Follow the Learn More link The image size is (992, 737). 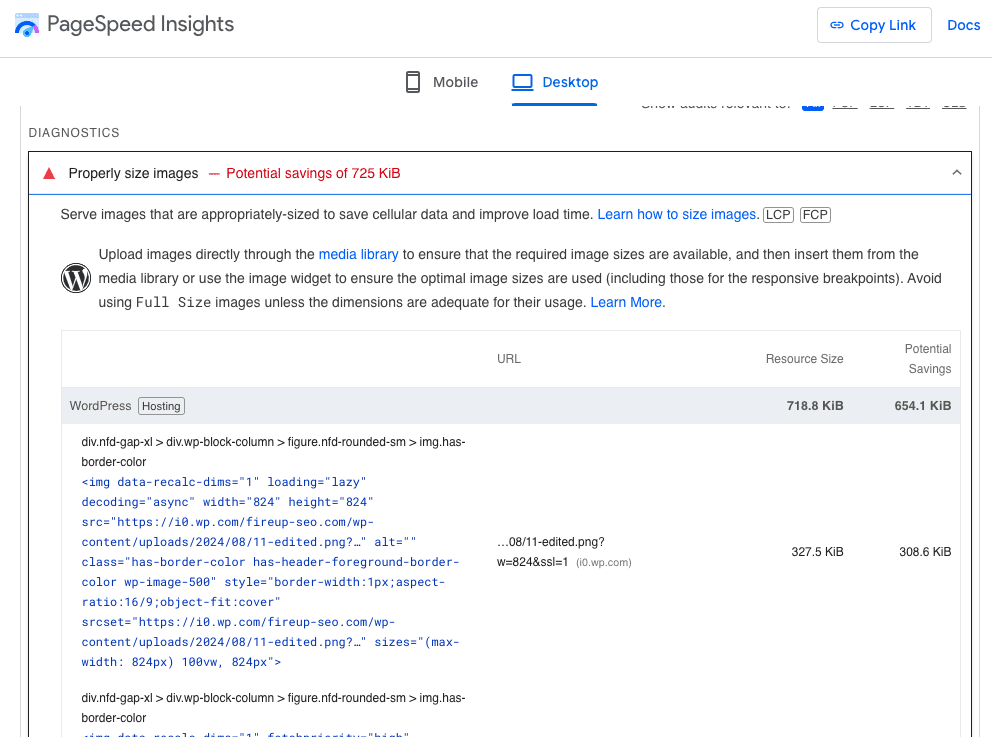click(x=626, y=302)
